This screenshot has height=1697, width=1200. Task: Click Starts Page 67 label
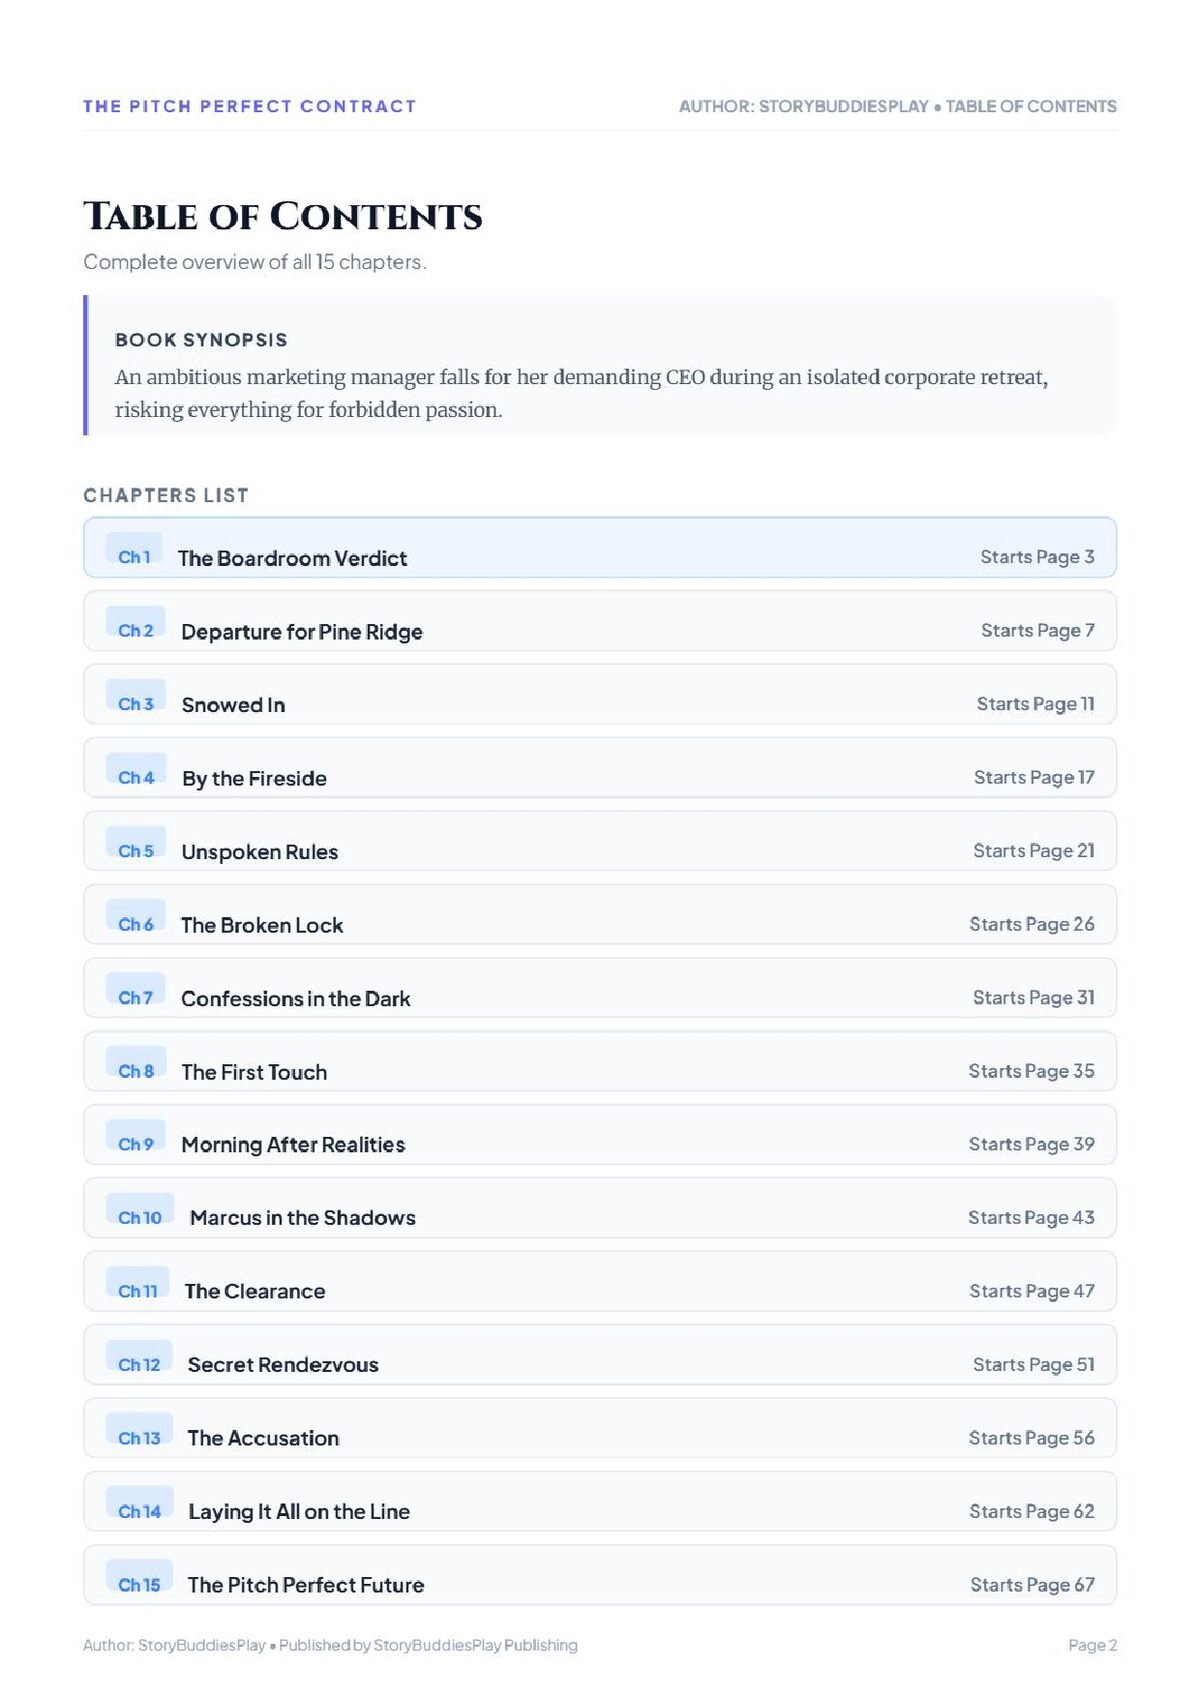click(1032, 1585)
